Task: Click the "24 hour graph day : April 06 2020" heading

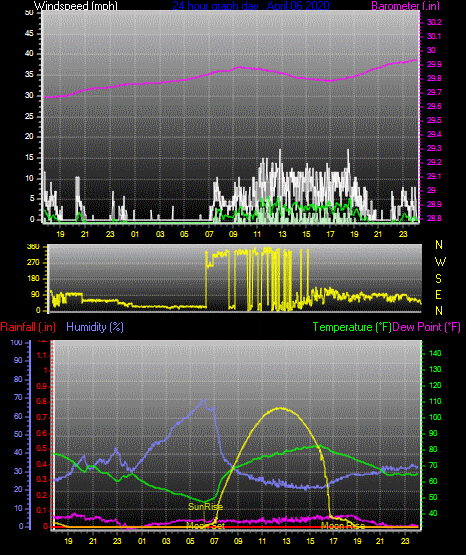Action: pyautogui.click(x=251, y=6)
